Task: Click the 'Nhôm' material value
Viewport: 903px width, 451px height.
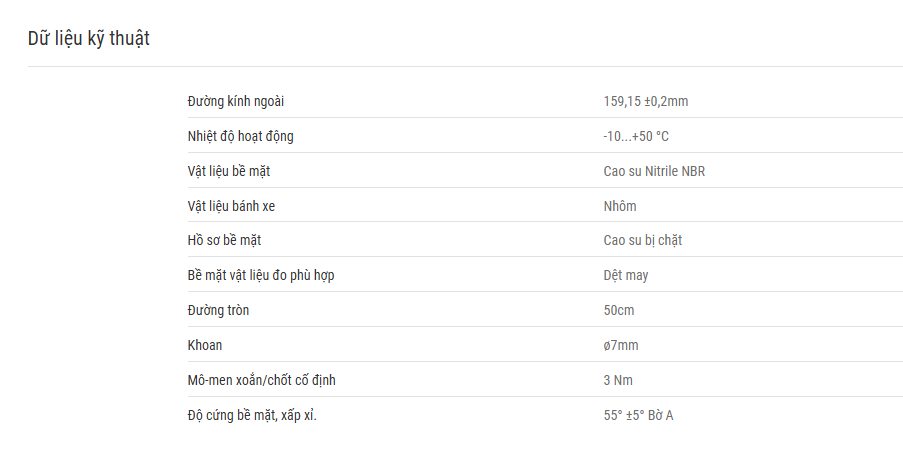Action: (x=620, y=206)
